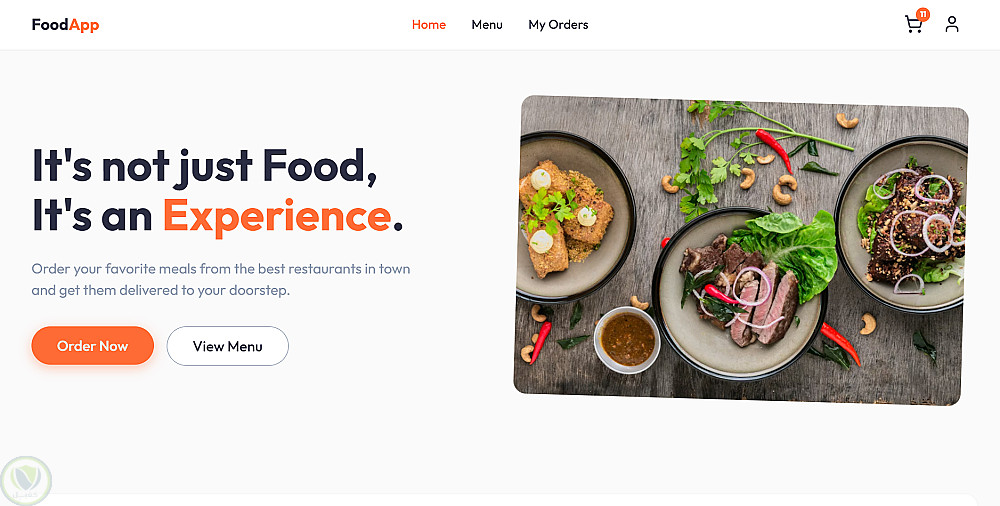Click the right bowl topped with onion rings

click(x=902, y=223)
